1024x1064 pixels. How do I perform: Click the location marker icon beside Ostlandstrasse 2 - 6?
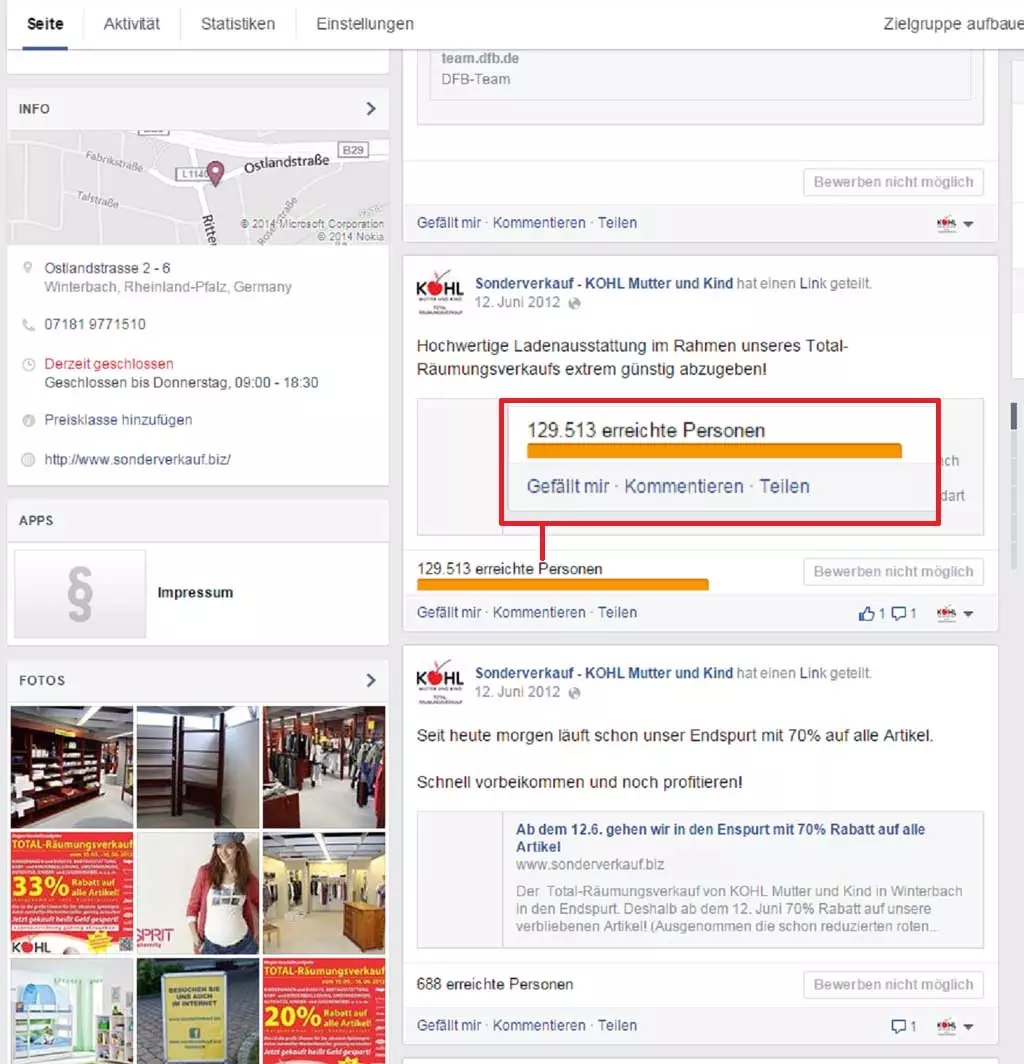(x=28, y=268)
